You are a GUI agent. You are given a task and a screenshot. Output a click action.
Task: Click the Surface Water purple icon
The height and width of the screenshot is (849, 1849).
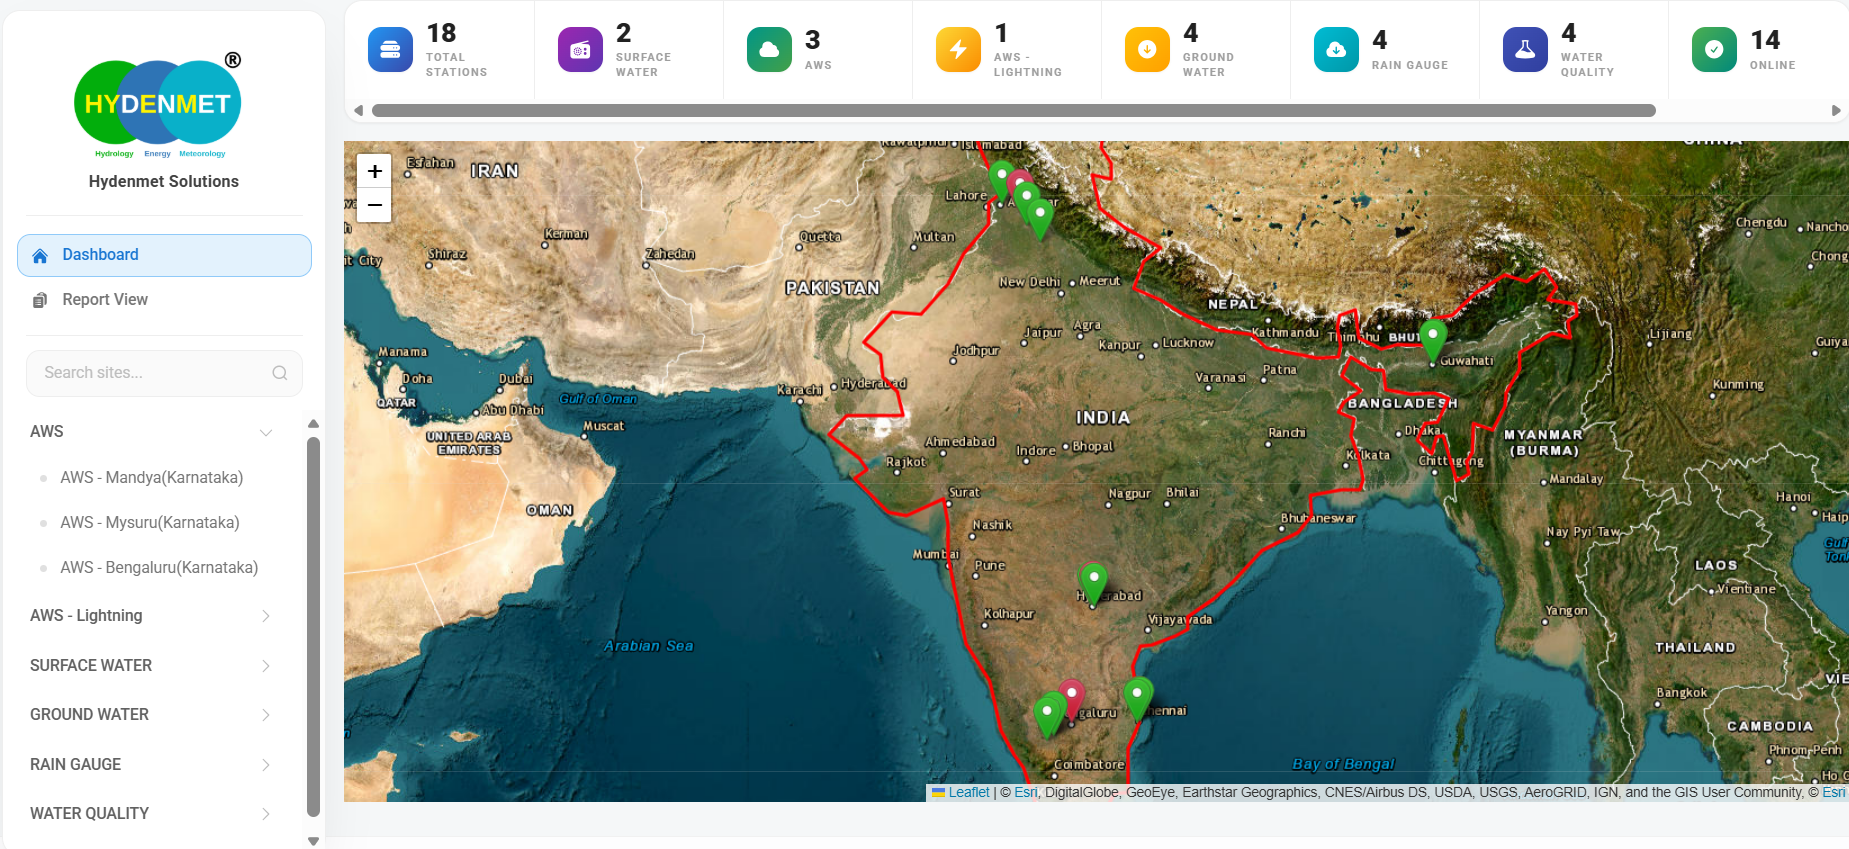tap(580, 50)
